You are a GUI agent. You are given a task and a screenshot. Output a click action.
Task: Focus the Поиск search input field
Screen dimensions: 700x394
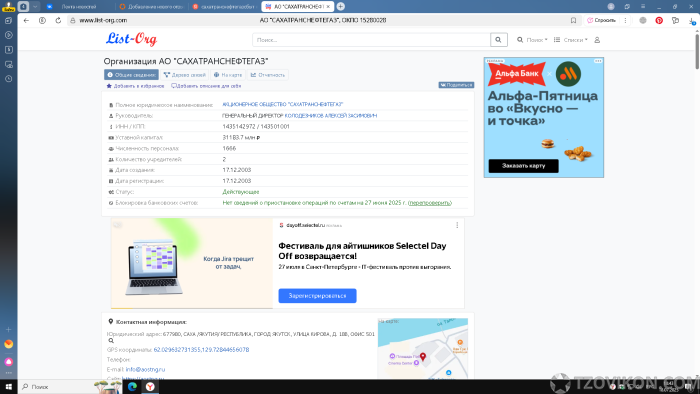pos(371,40)
